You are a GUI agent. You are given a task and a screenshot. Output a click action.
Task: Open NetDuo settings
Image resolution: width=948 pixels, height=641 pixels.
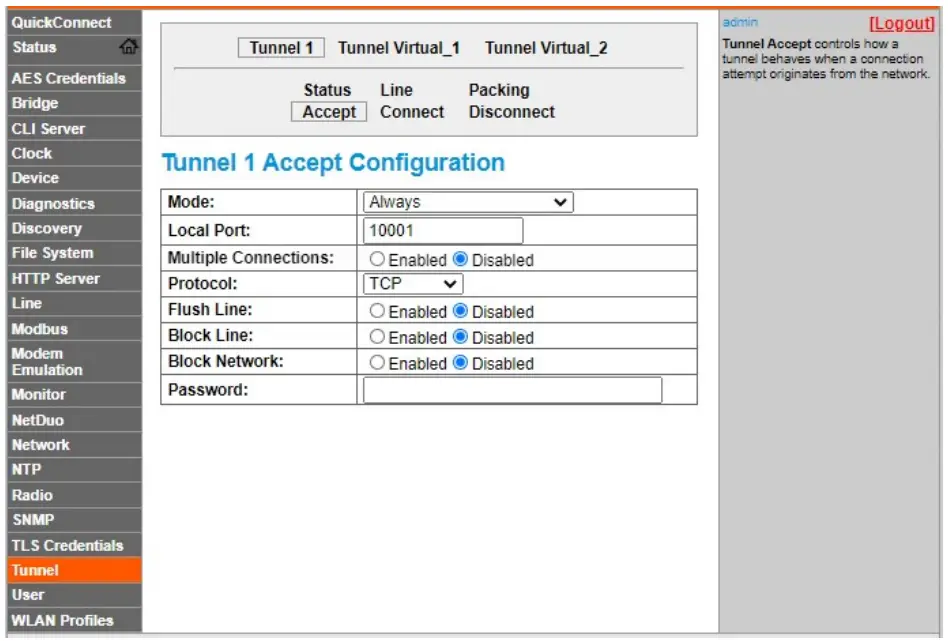pos(74,420)
